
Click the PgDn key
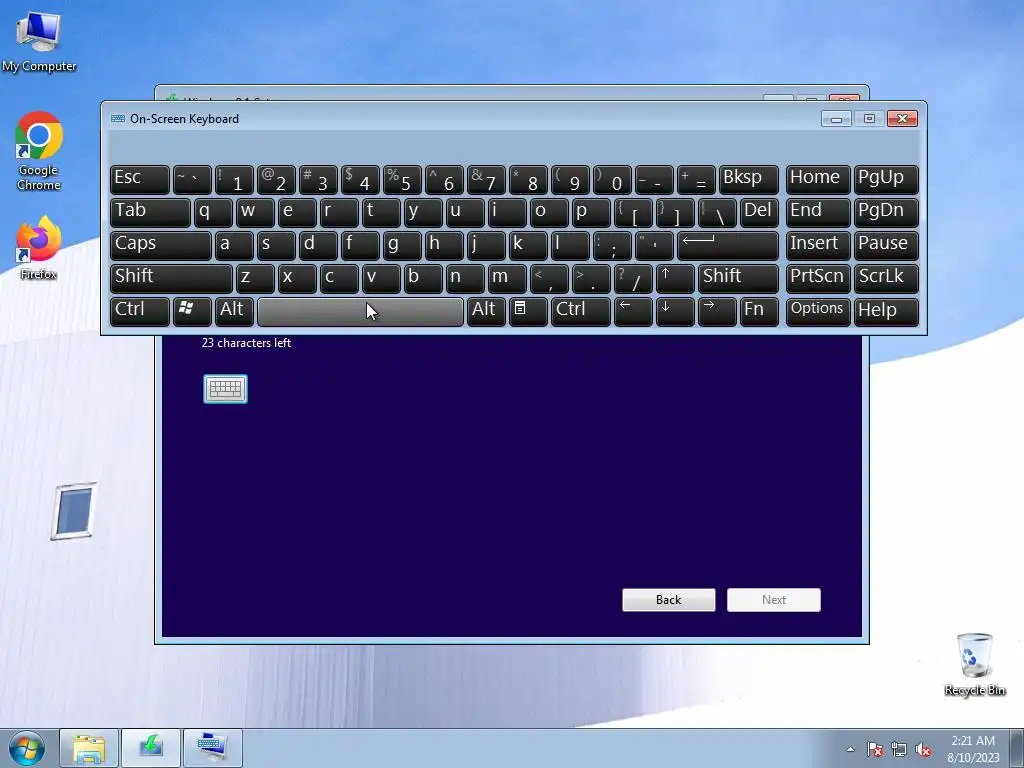point(886,212)
